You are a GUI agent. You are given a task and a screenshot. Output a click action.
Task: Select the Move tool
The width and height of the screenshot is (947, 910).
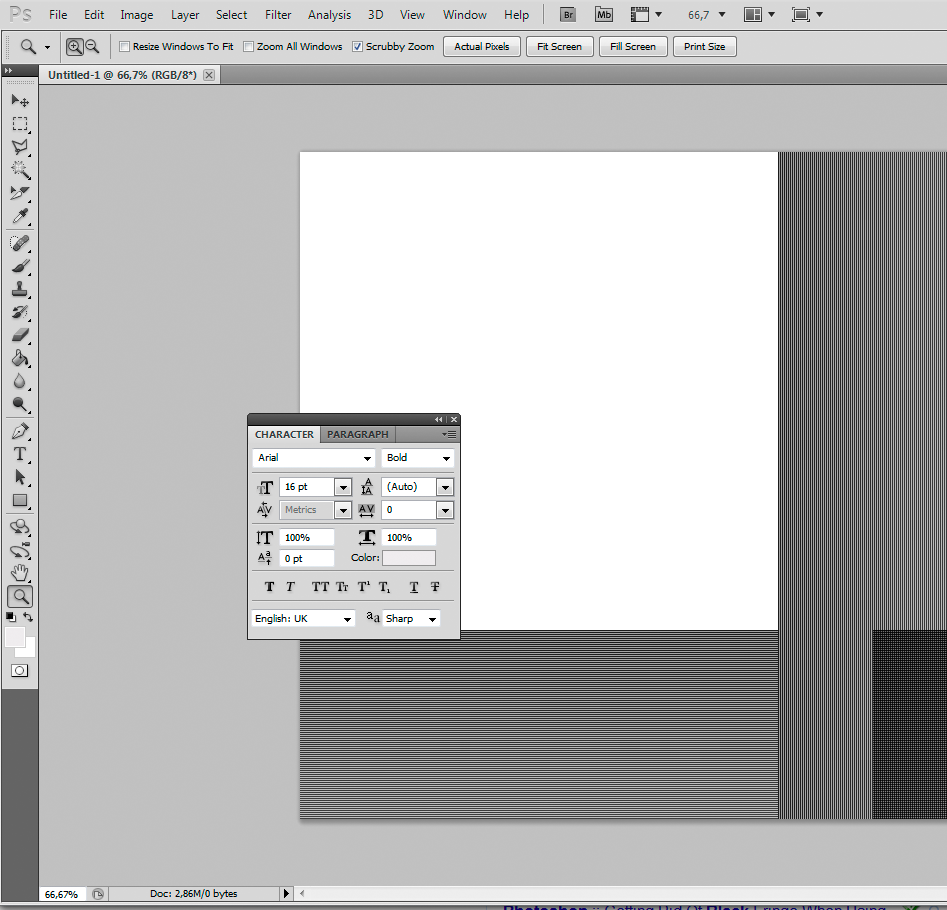coord(20,100)
